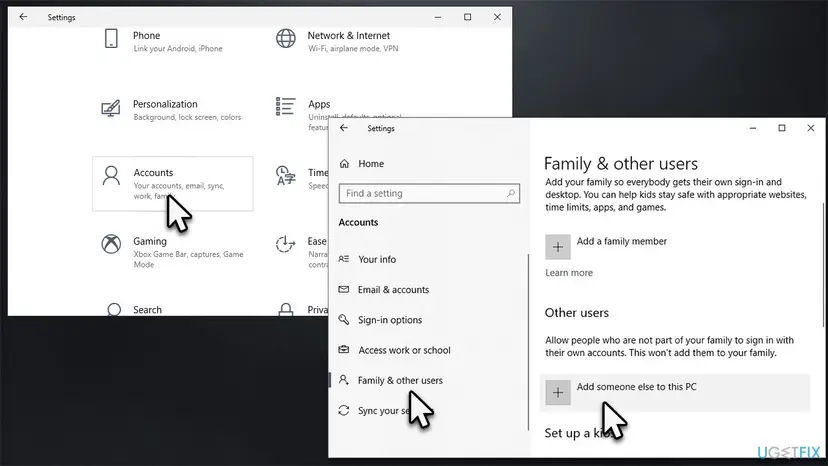Click the front window vertical scrollbar
This screenshot has height=466, width=828.
pos(823,264)
